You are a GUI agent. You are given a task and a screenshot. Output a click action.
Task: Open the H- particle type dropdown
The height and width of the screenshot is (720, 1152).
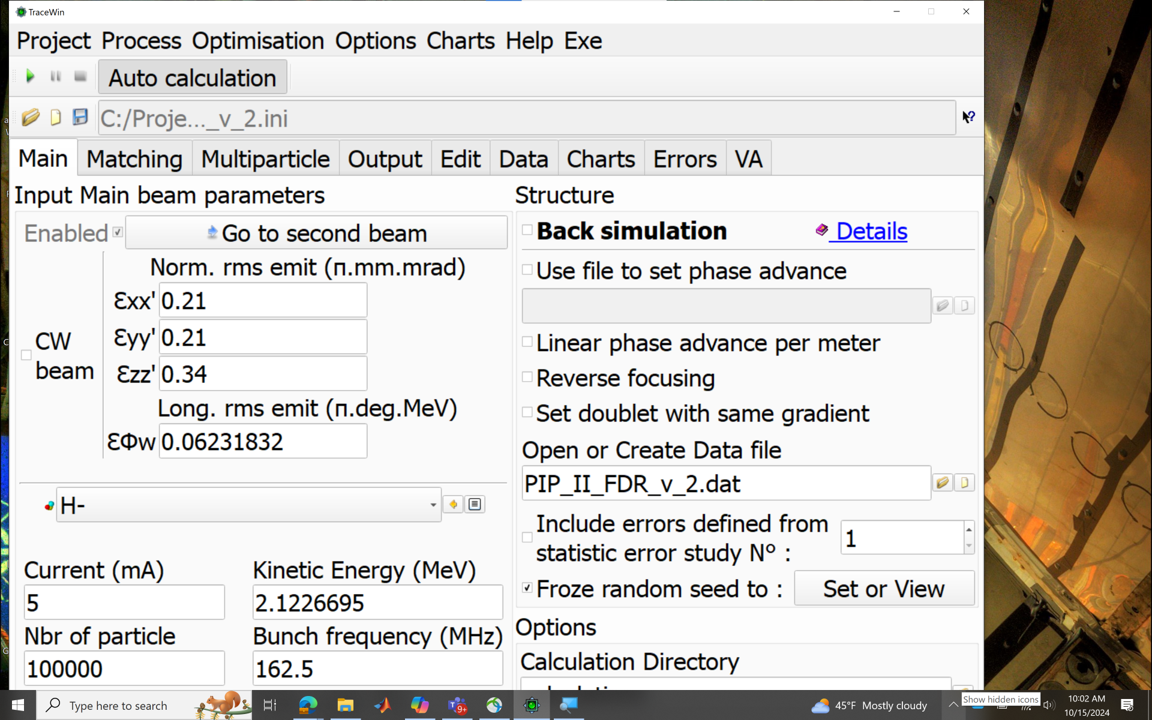click(x=248, y=505)
